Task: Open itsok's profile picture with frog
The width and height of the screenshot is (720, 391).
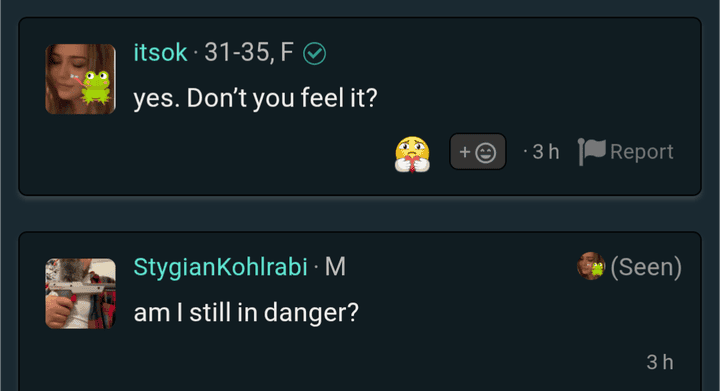Action: 80,79
